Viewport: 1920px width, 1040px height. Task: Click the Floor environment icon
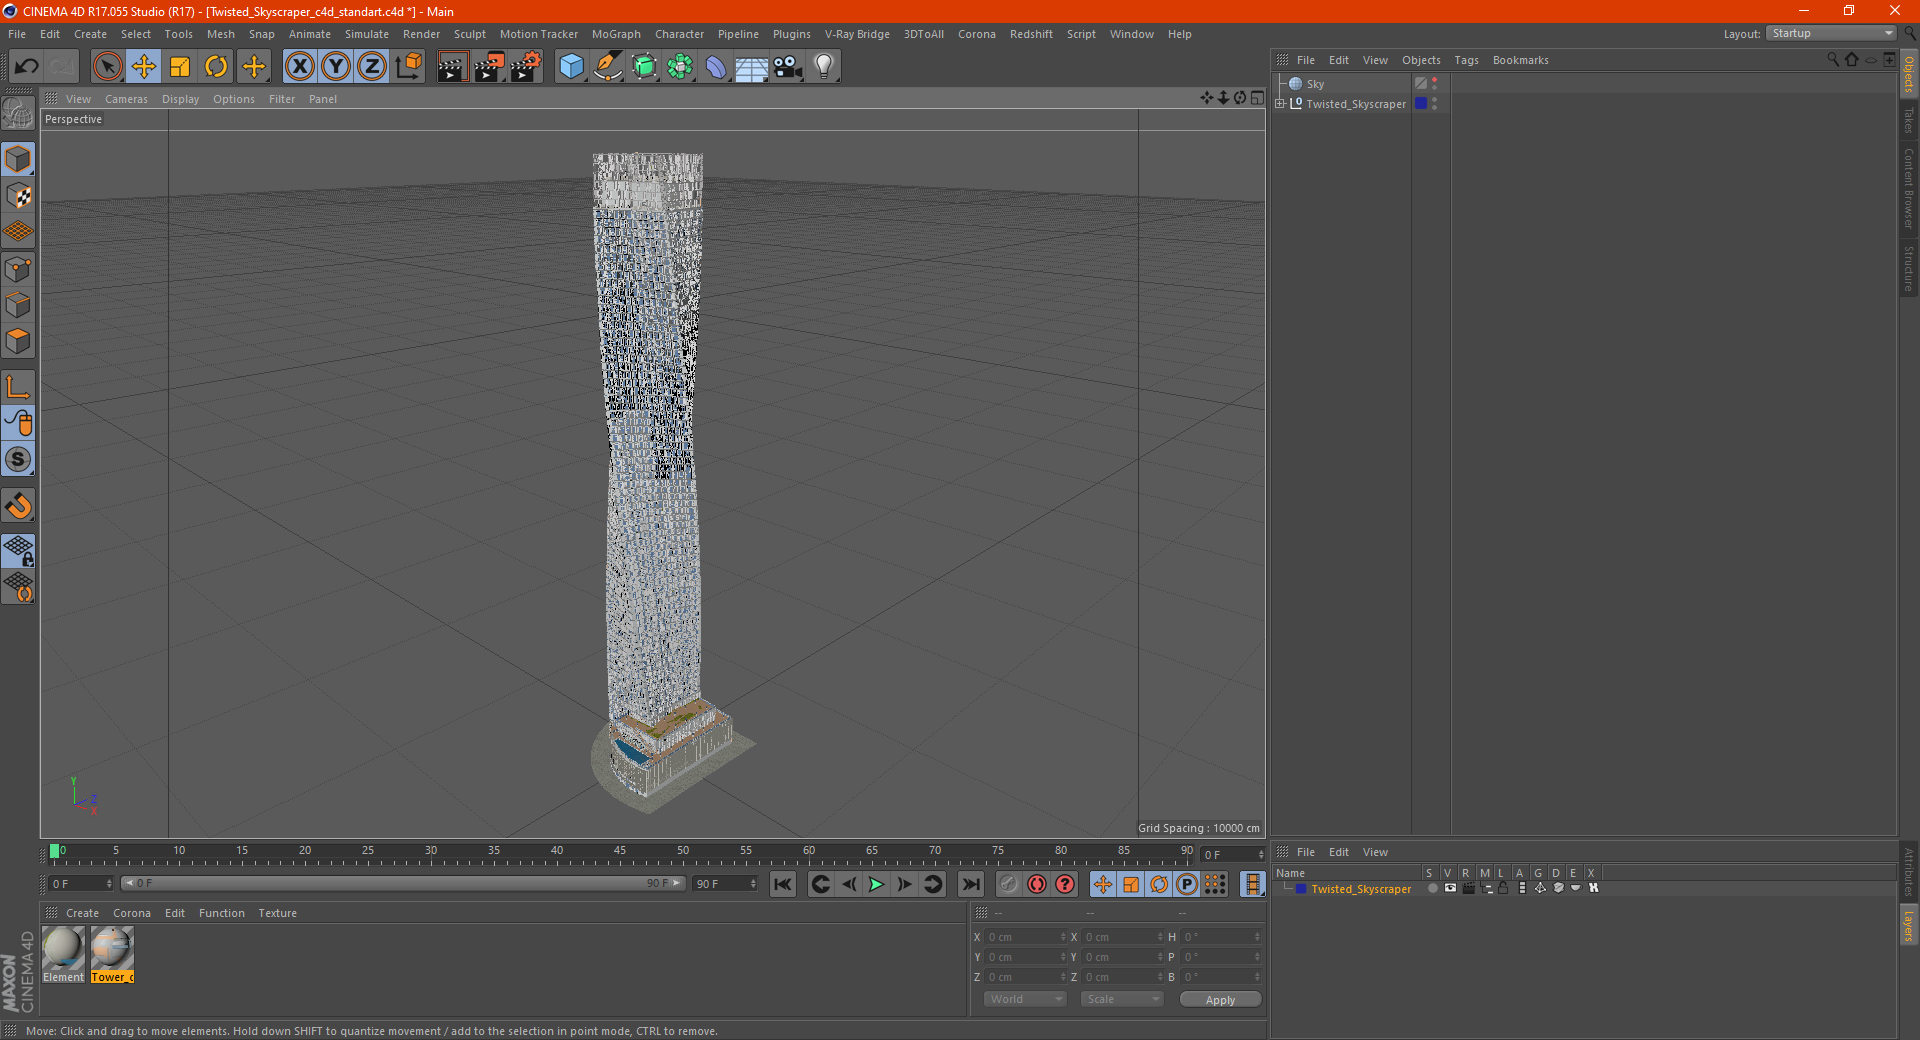pyautogui.click(x=751, y=67)
